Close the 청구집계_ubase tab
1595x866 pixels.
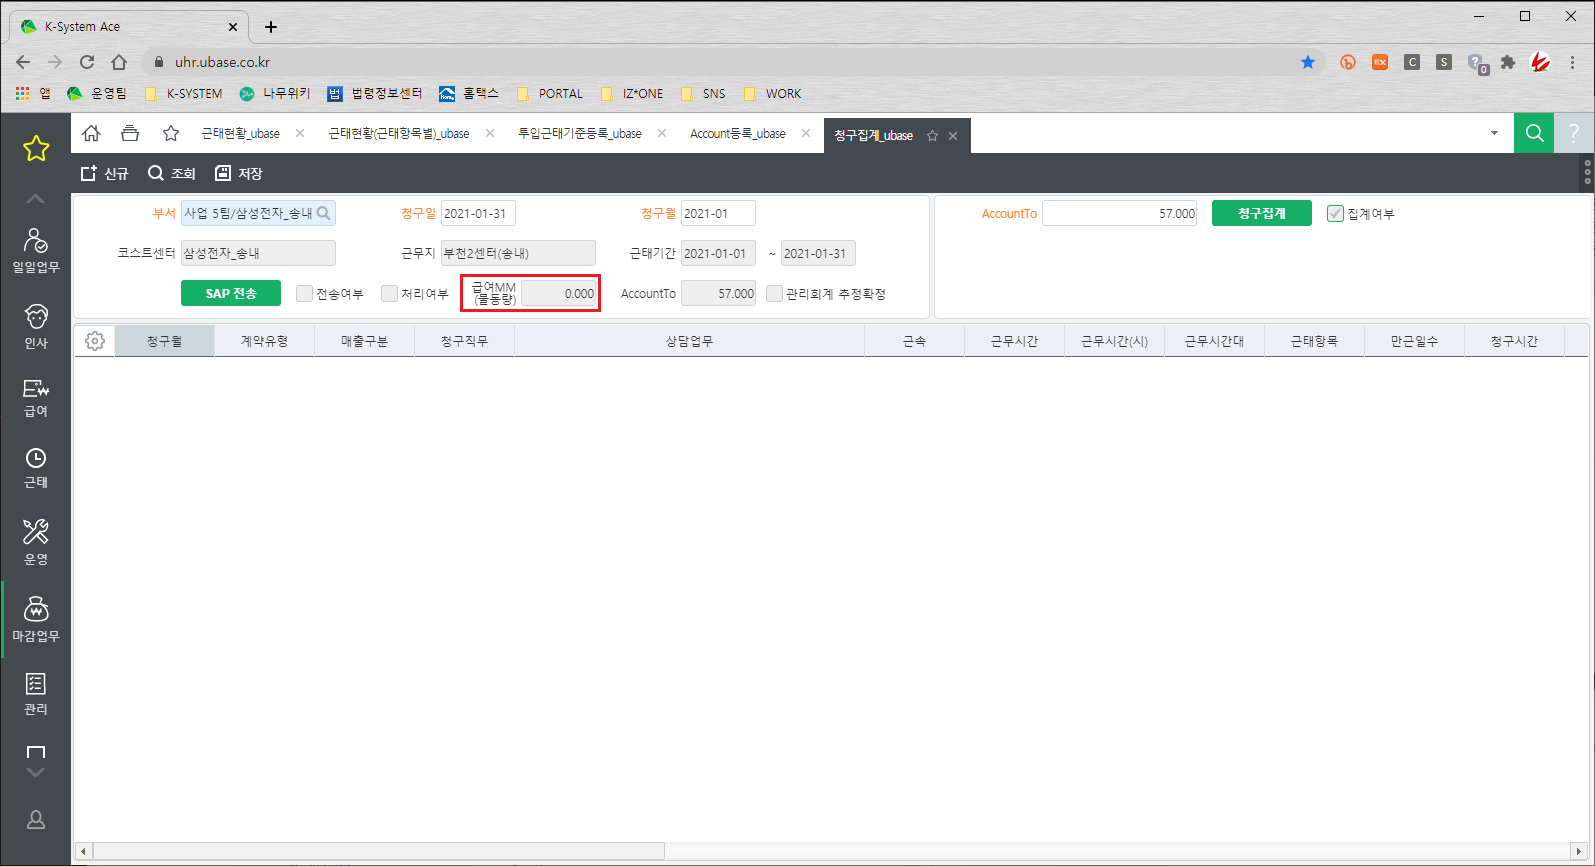(953, 136)
